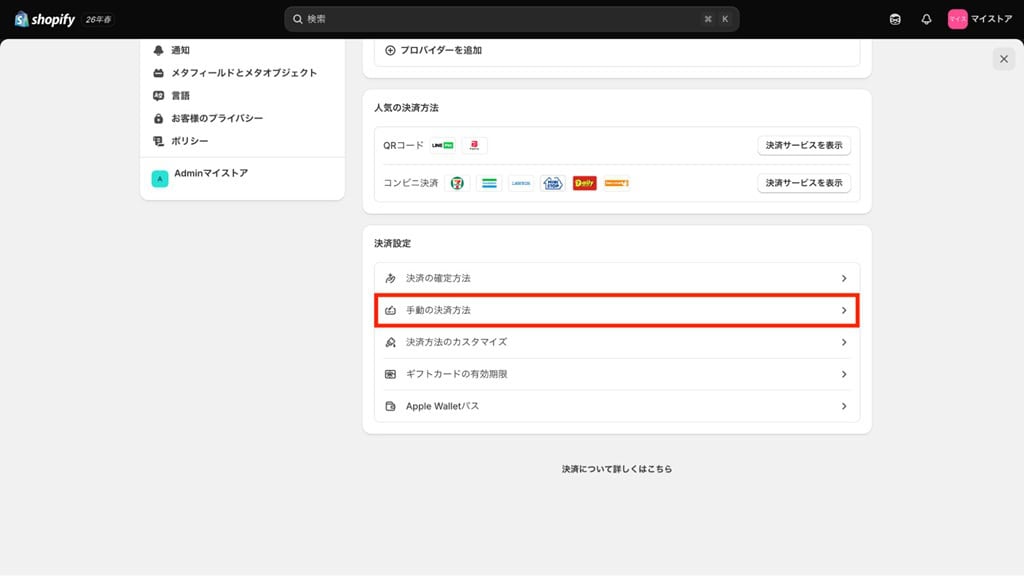Click the payment capture icon beside 決済の確定方法
Screen dimensions: 1024x576
[x=391, y=278]
